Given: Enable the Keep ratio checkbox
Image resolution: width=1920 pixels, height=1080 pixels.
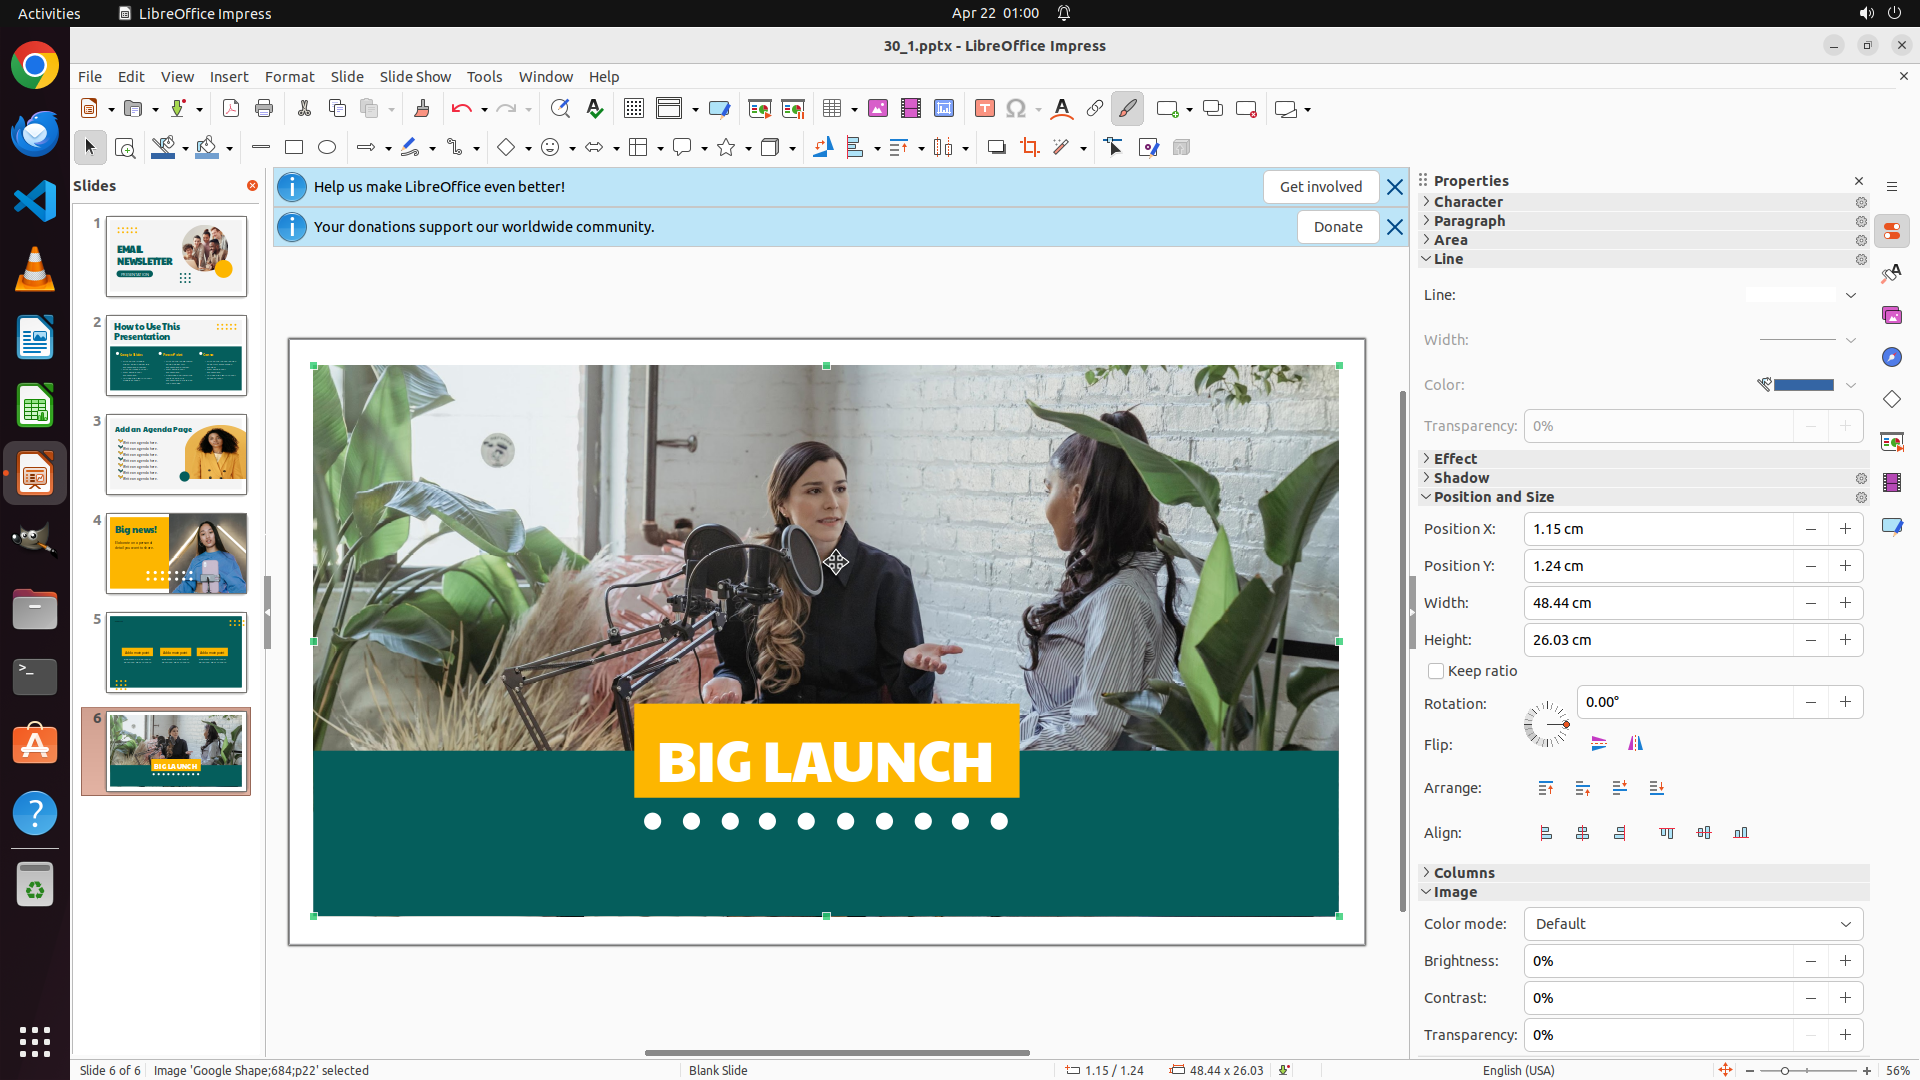Looking at the screenshot, I should (x=1436, y=671).
